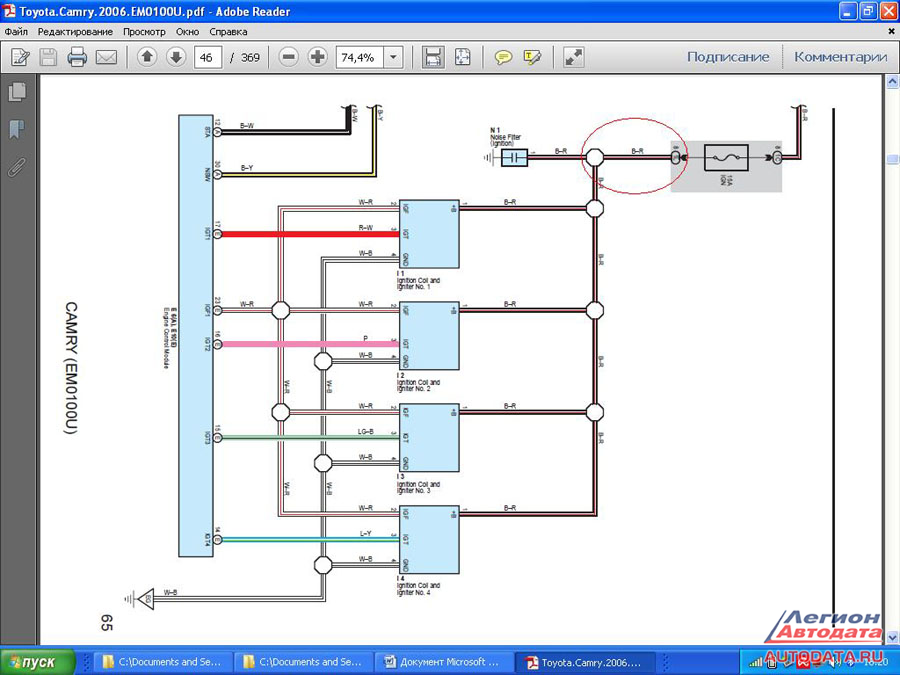Switch to Документ Microsoft taskbar window

[444, 662]
